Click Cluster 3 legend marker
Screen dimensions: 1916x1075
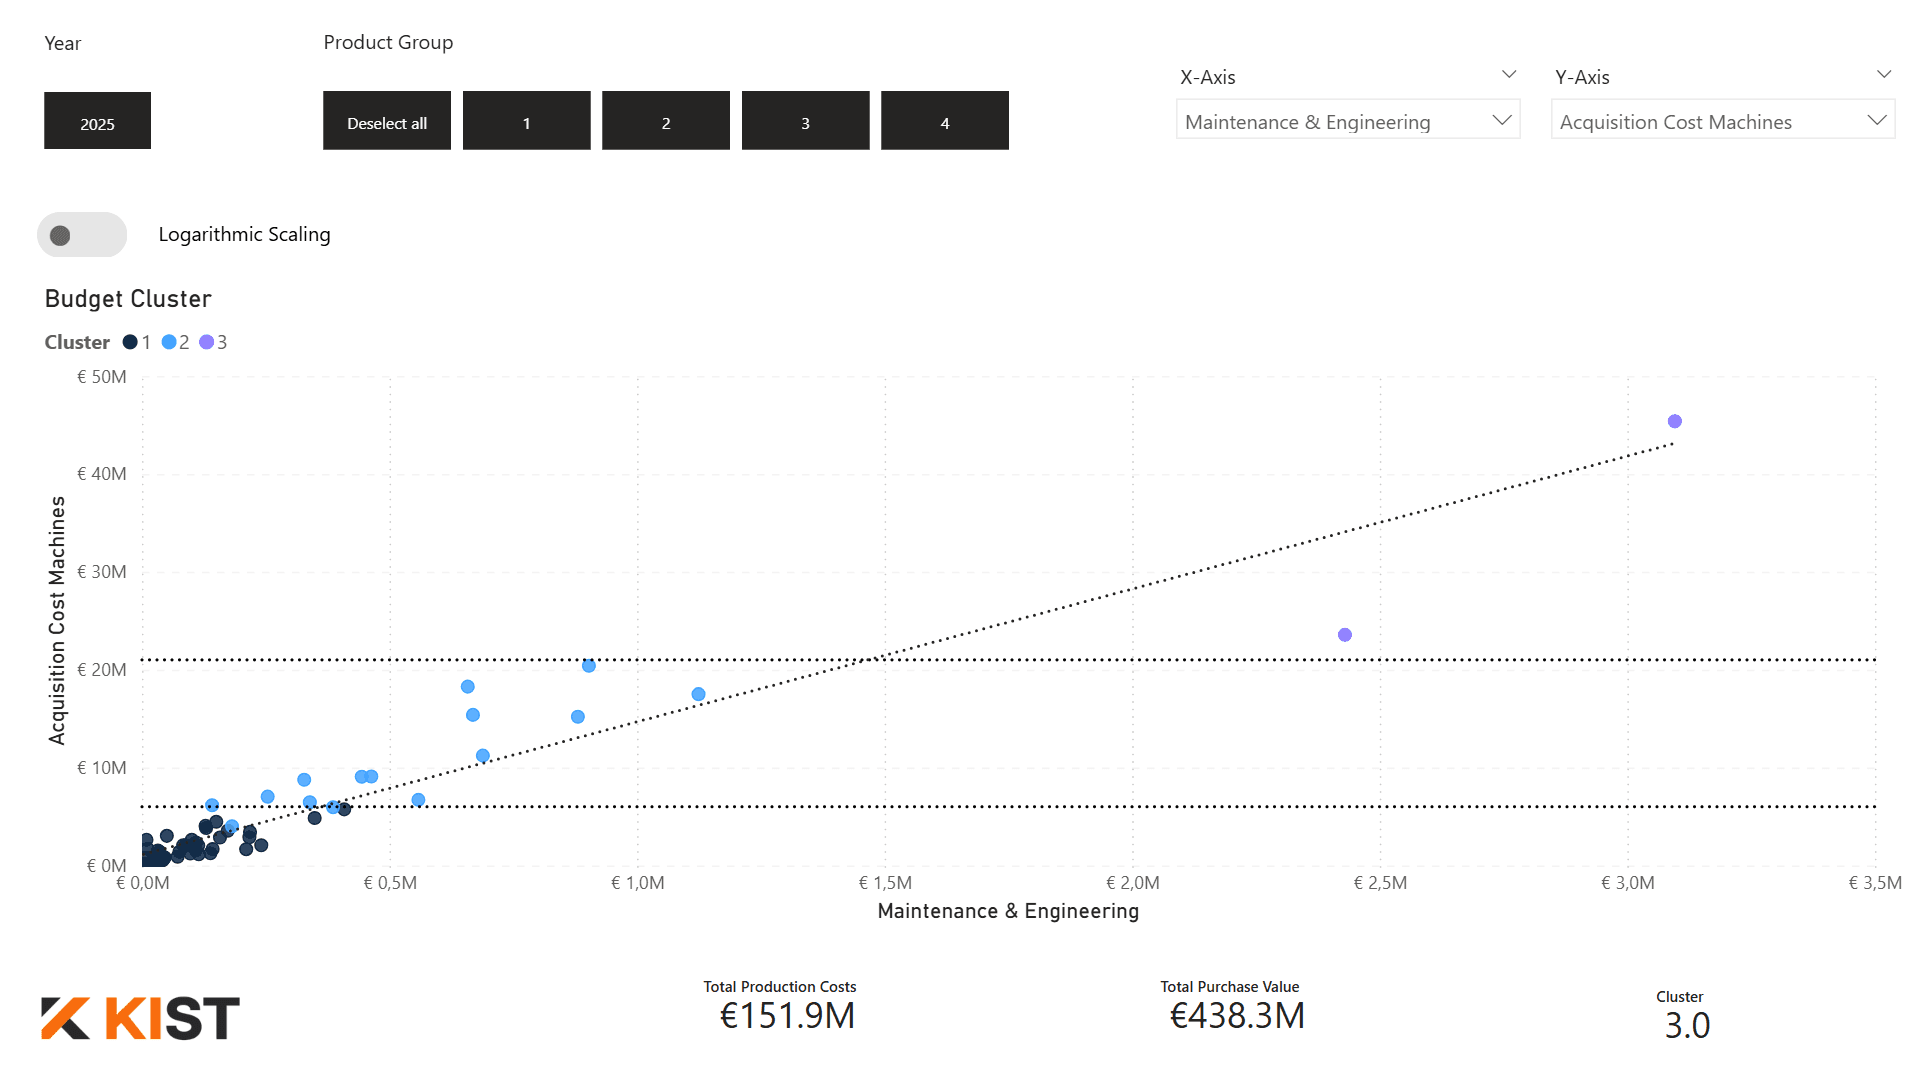tap(207, 342)
